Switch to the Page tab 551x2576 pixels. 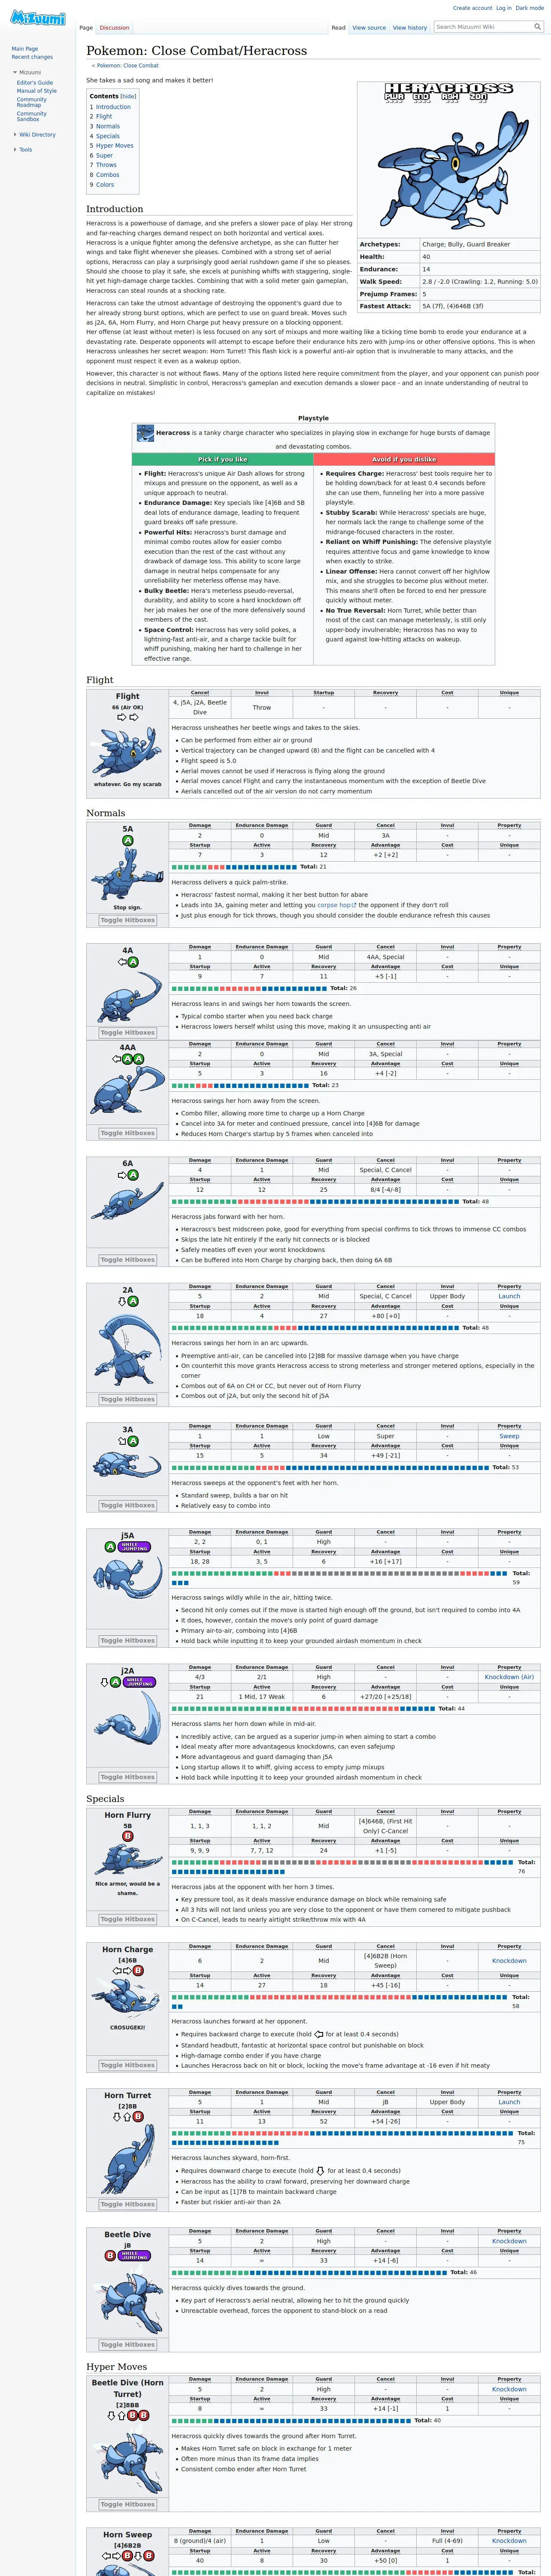[x=86, y=28]
